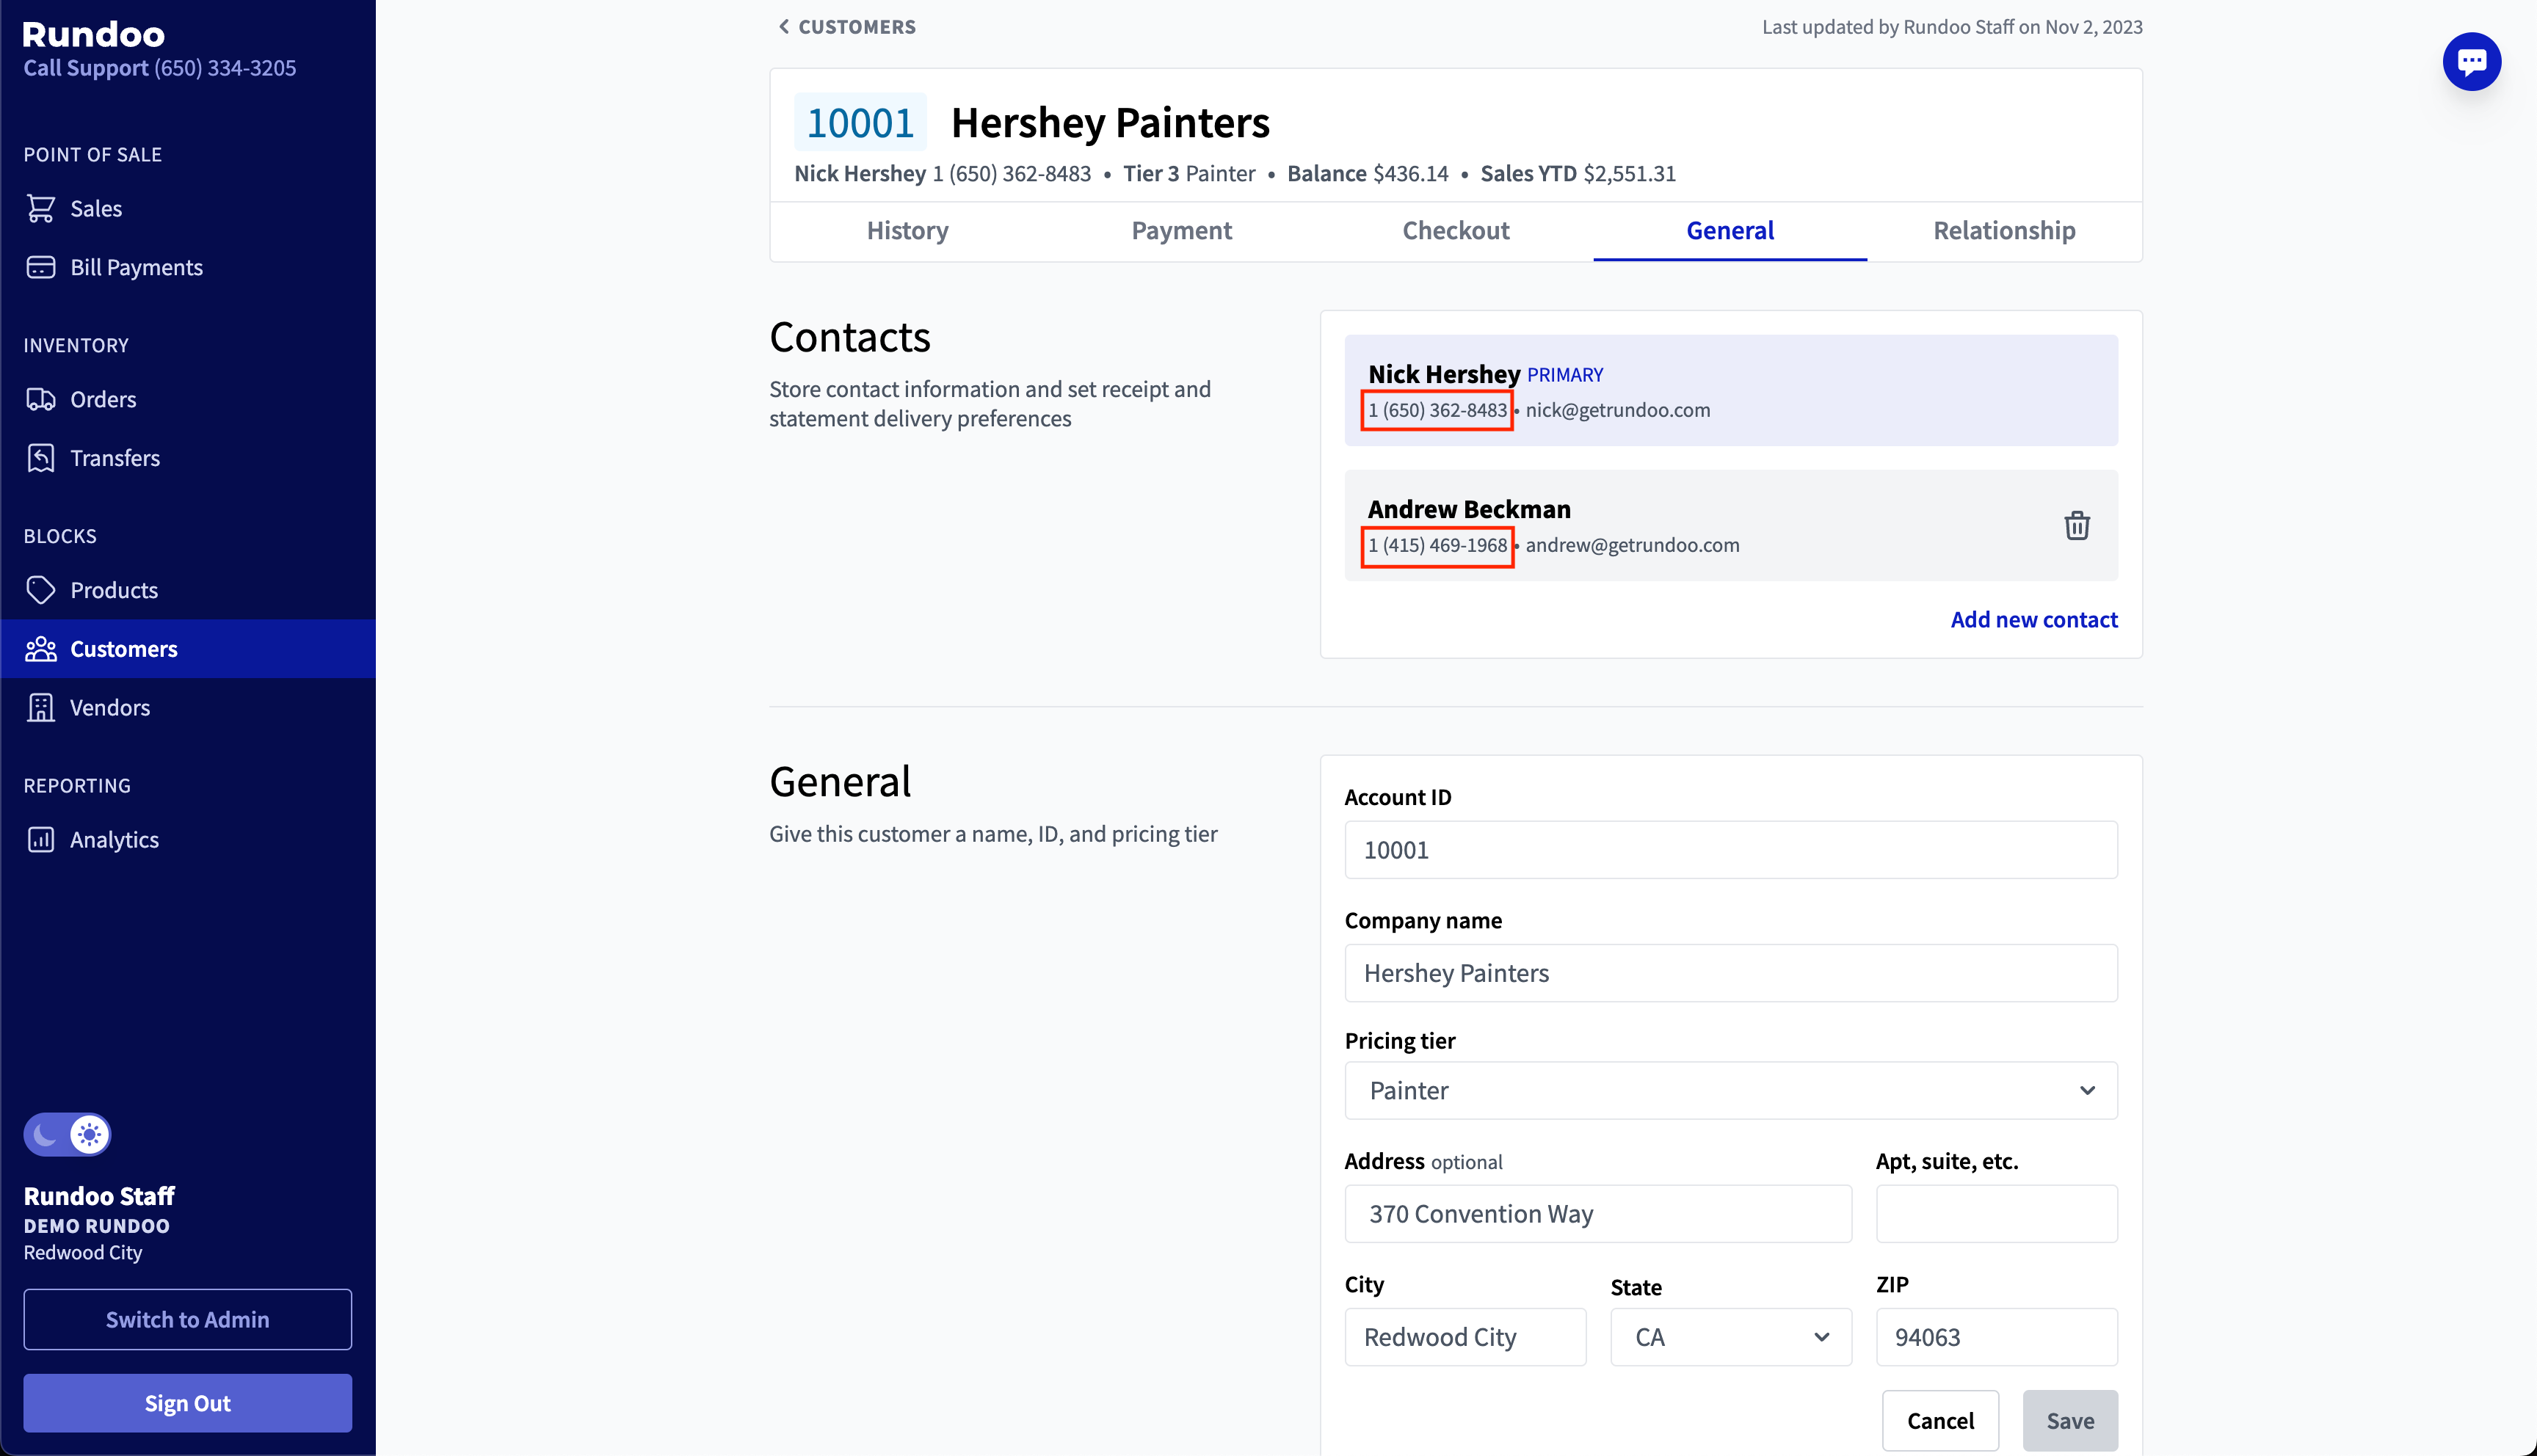Click the Transfers icon in sidebar
Screen dimensions: 2537x1456
(x=41, y=458)
